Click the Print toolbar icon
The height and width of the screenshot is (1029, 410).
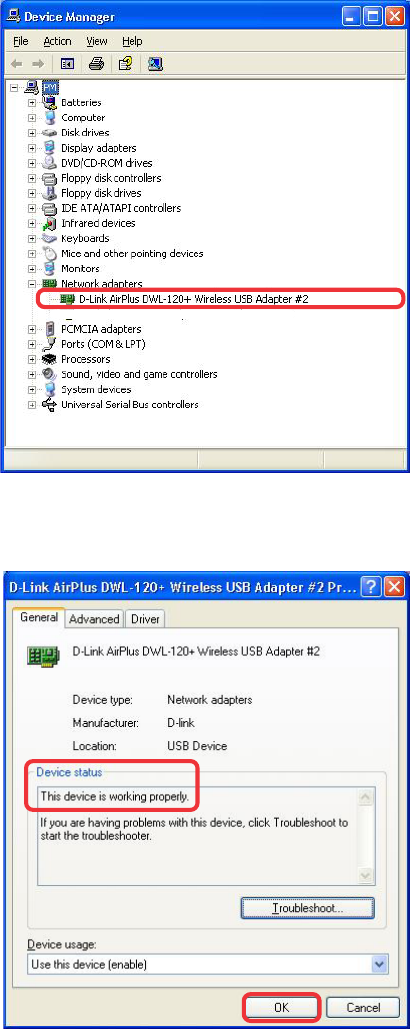pyautogui.click(x=96, y=64)
